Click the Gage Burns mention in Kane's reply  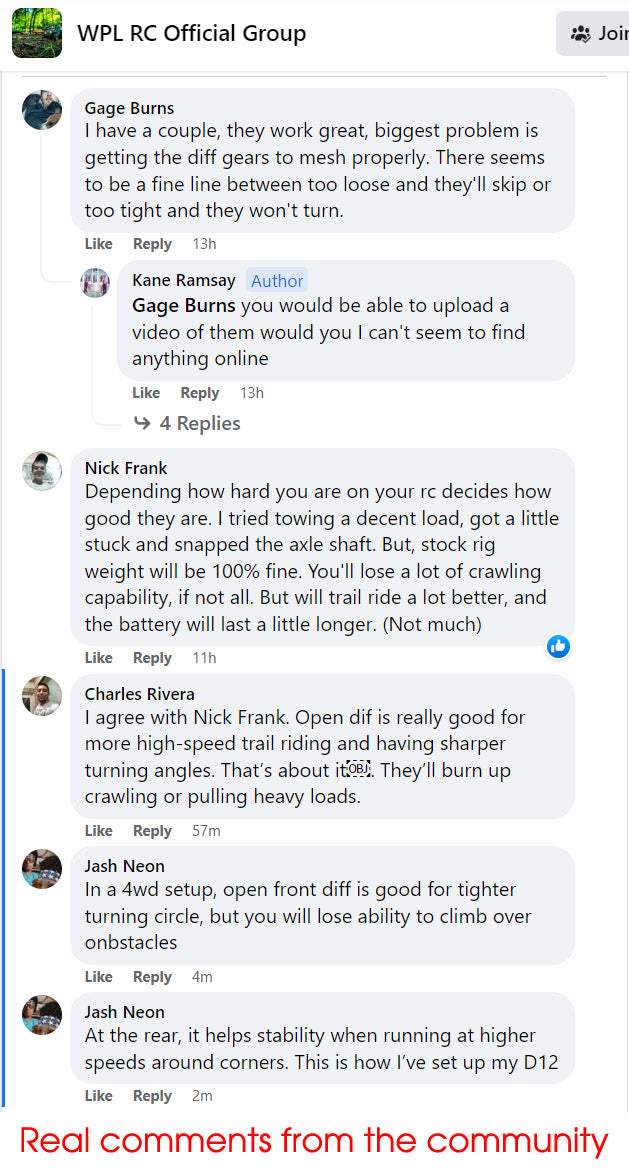click(x=183, y=306)
